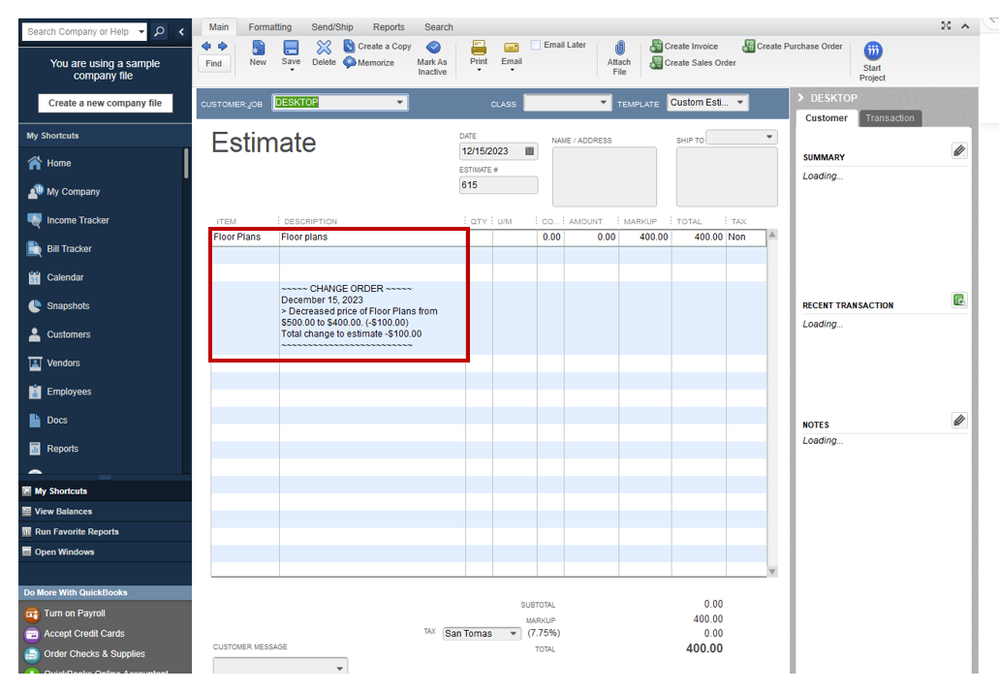Select Open Windows section
The width and height of the screenshot is (999, 695).
[x=105, y=552]
